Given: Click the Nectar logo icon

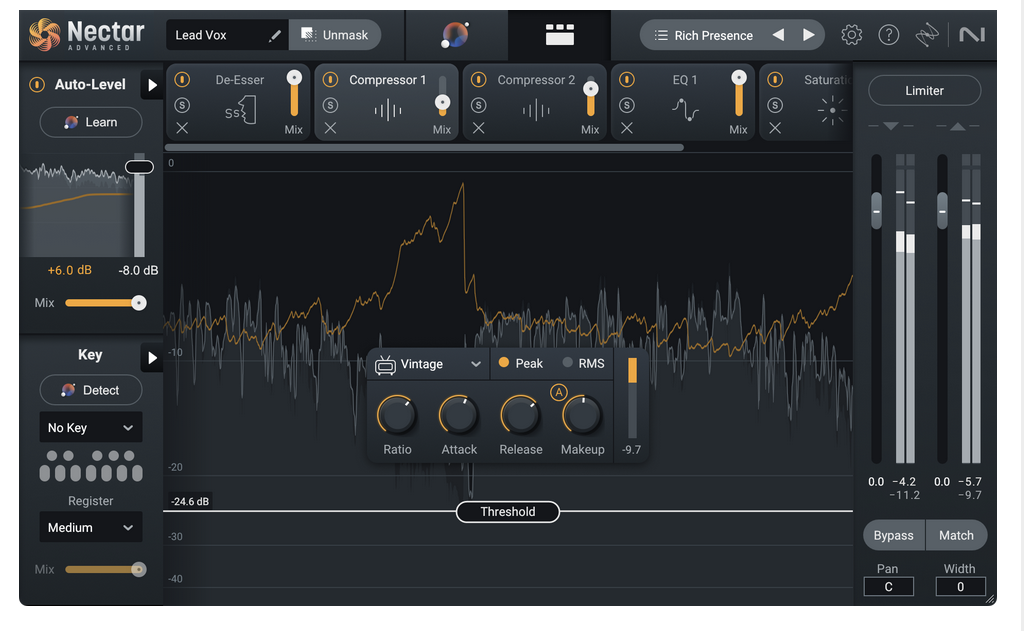Looking at the screenshot, I should pos(44,35).
